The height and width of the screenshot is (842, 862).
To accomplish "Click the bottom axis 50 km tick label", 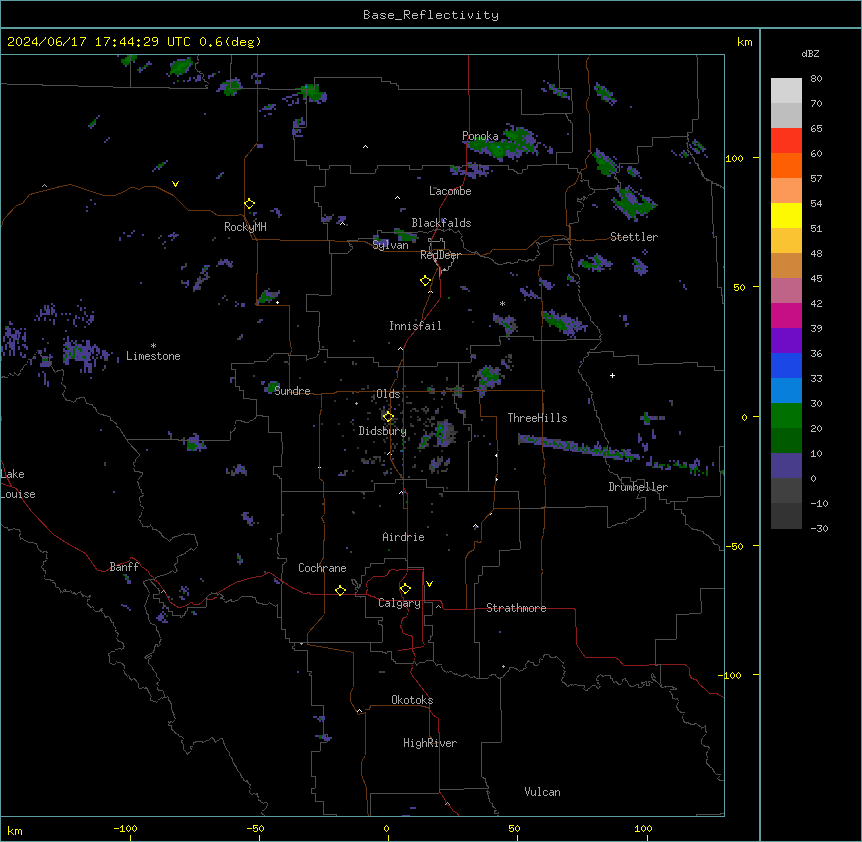I will 515,828.
